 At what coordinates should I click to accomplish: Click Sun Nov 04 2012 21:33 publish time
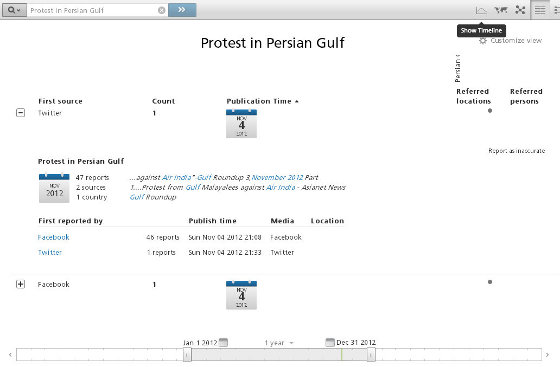225,252
